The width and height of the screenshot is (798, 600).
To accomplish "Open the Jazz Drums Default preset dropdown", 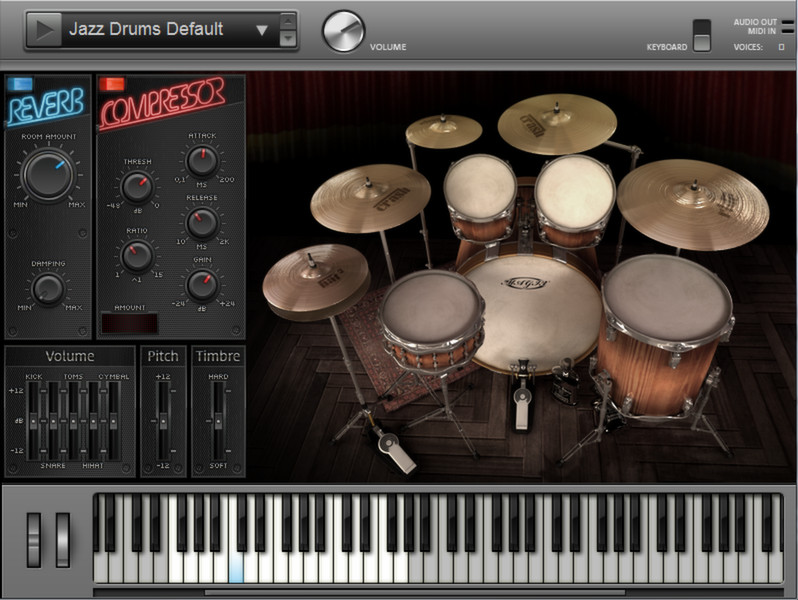I will click(262, 30).
